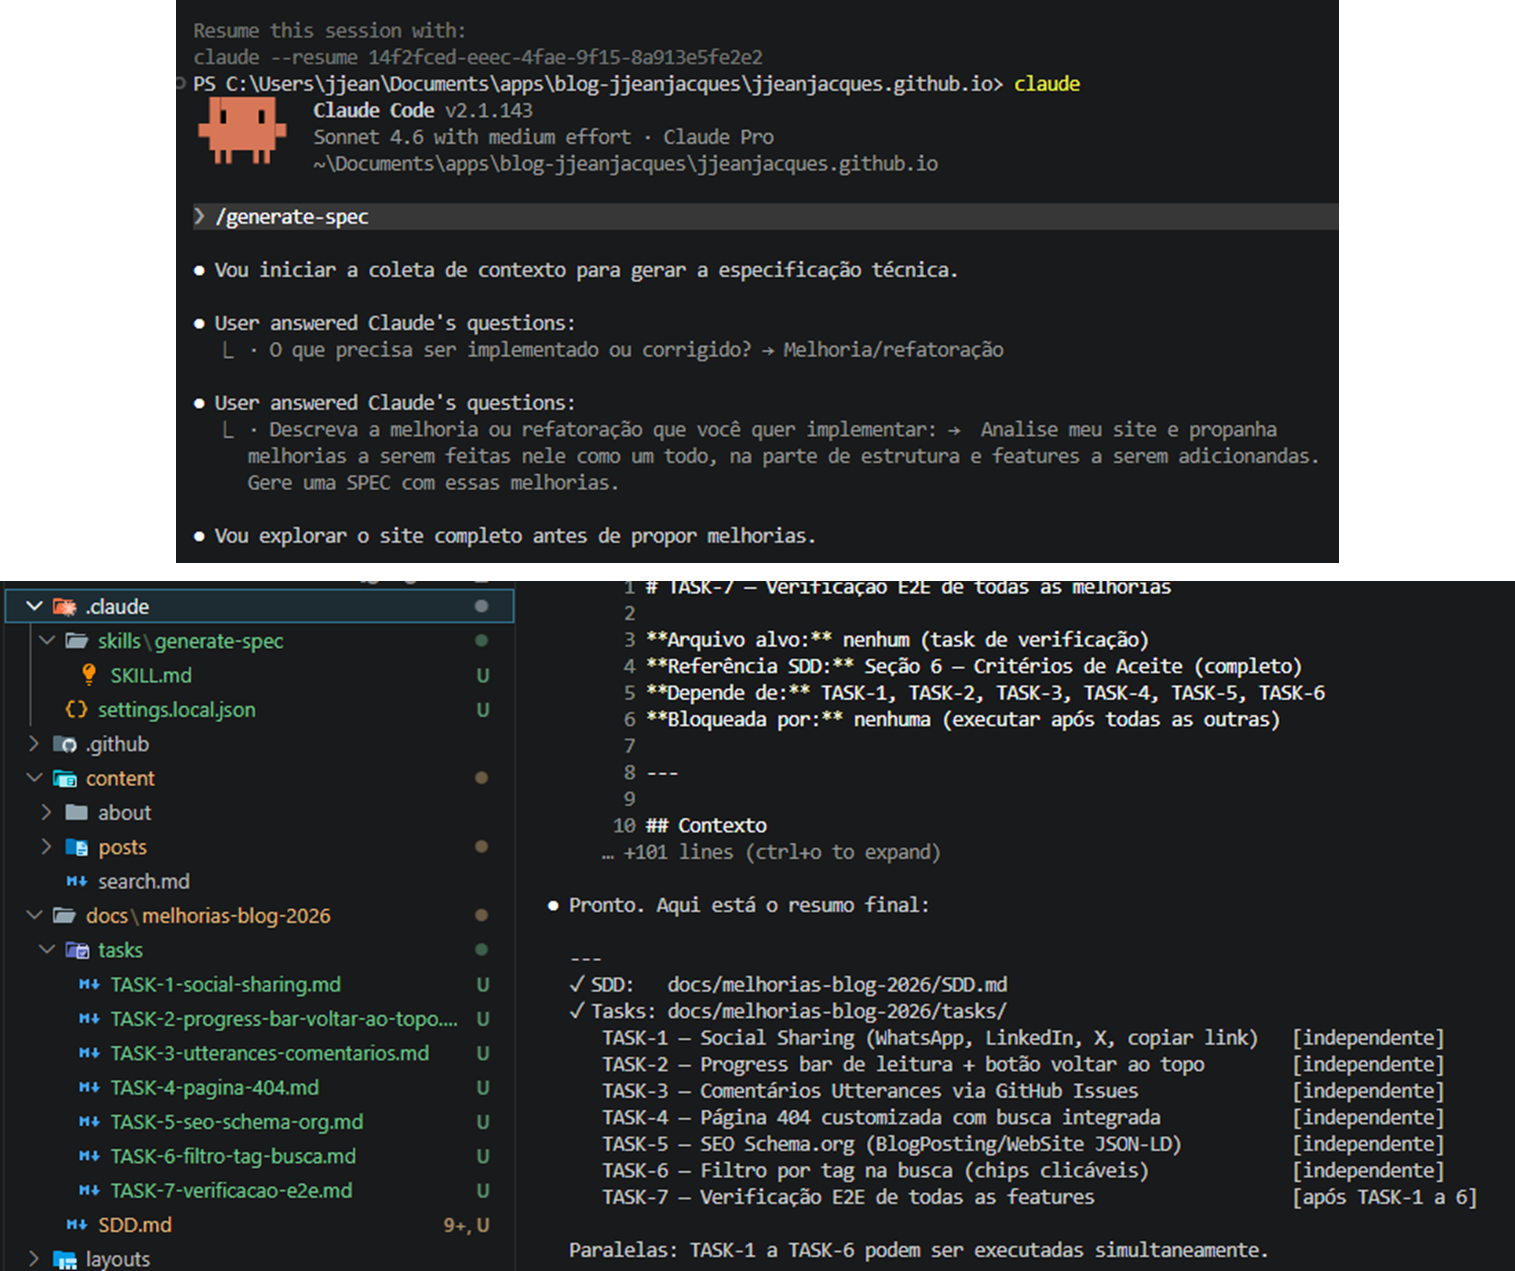Screen dimensions: 1515x1271
Task: Open TASK-4-pagina-404.md in the explorer
Action: (214, 1087)
